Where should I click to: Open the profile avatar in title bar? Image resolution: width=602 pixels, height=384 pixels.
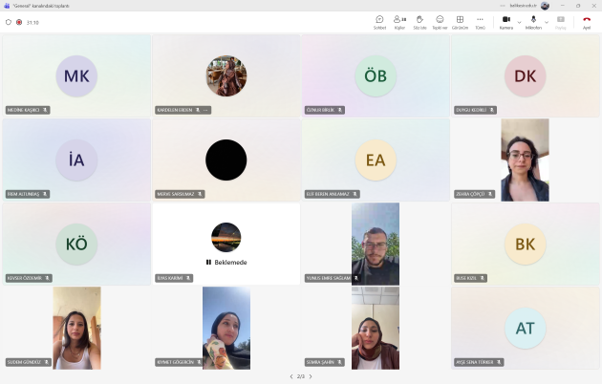click(x=545, y=6)
